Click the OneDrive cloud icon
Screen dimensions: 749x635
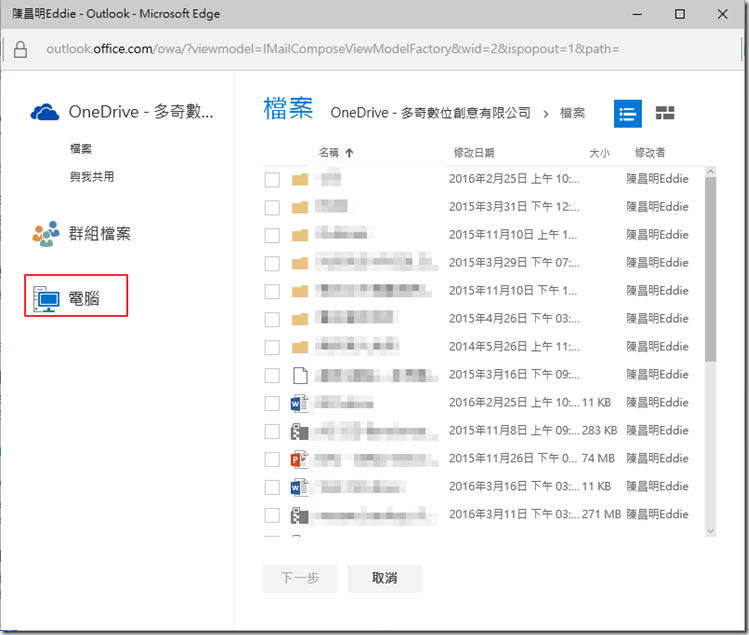(45, 112)
